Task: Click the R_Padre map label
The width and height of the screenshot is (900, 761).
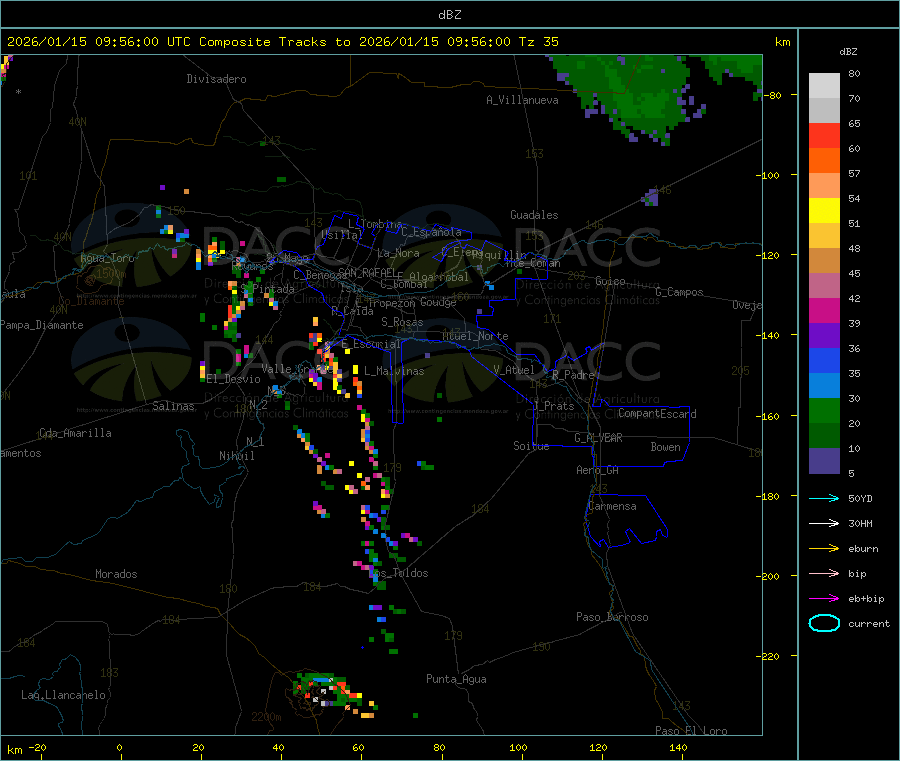Action: tap(573, 375)
